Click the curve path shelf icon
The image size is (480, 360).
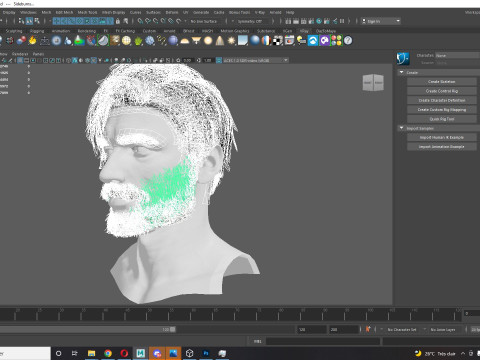point(161,41)
